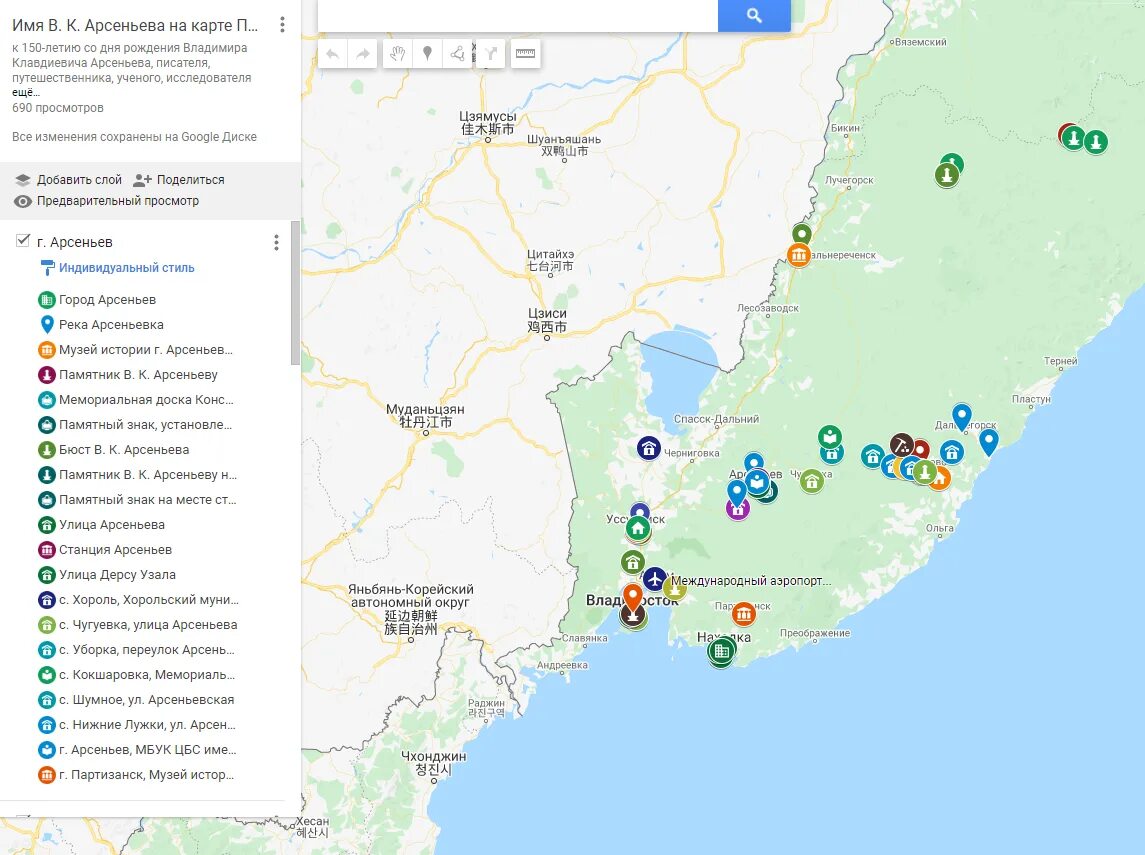Select the Draw line tool

457,54
